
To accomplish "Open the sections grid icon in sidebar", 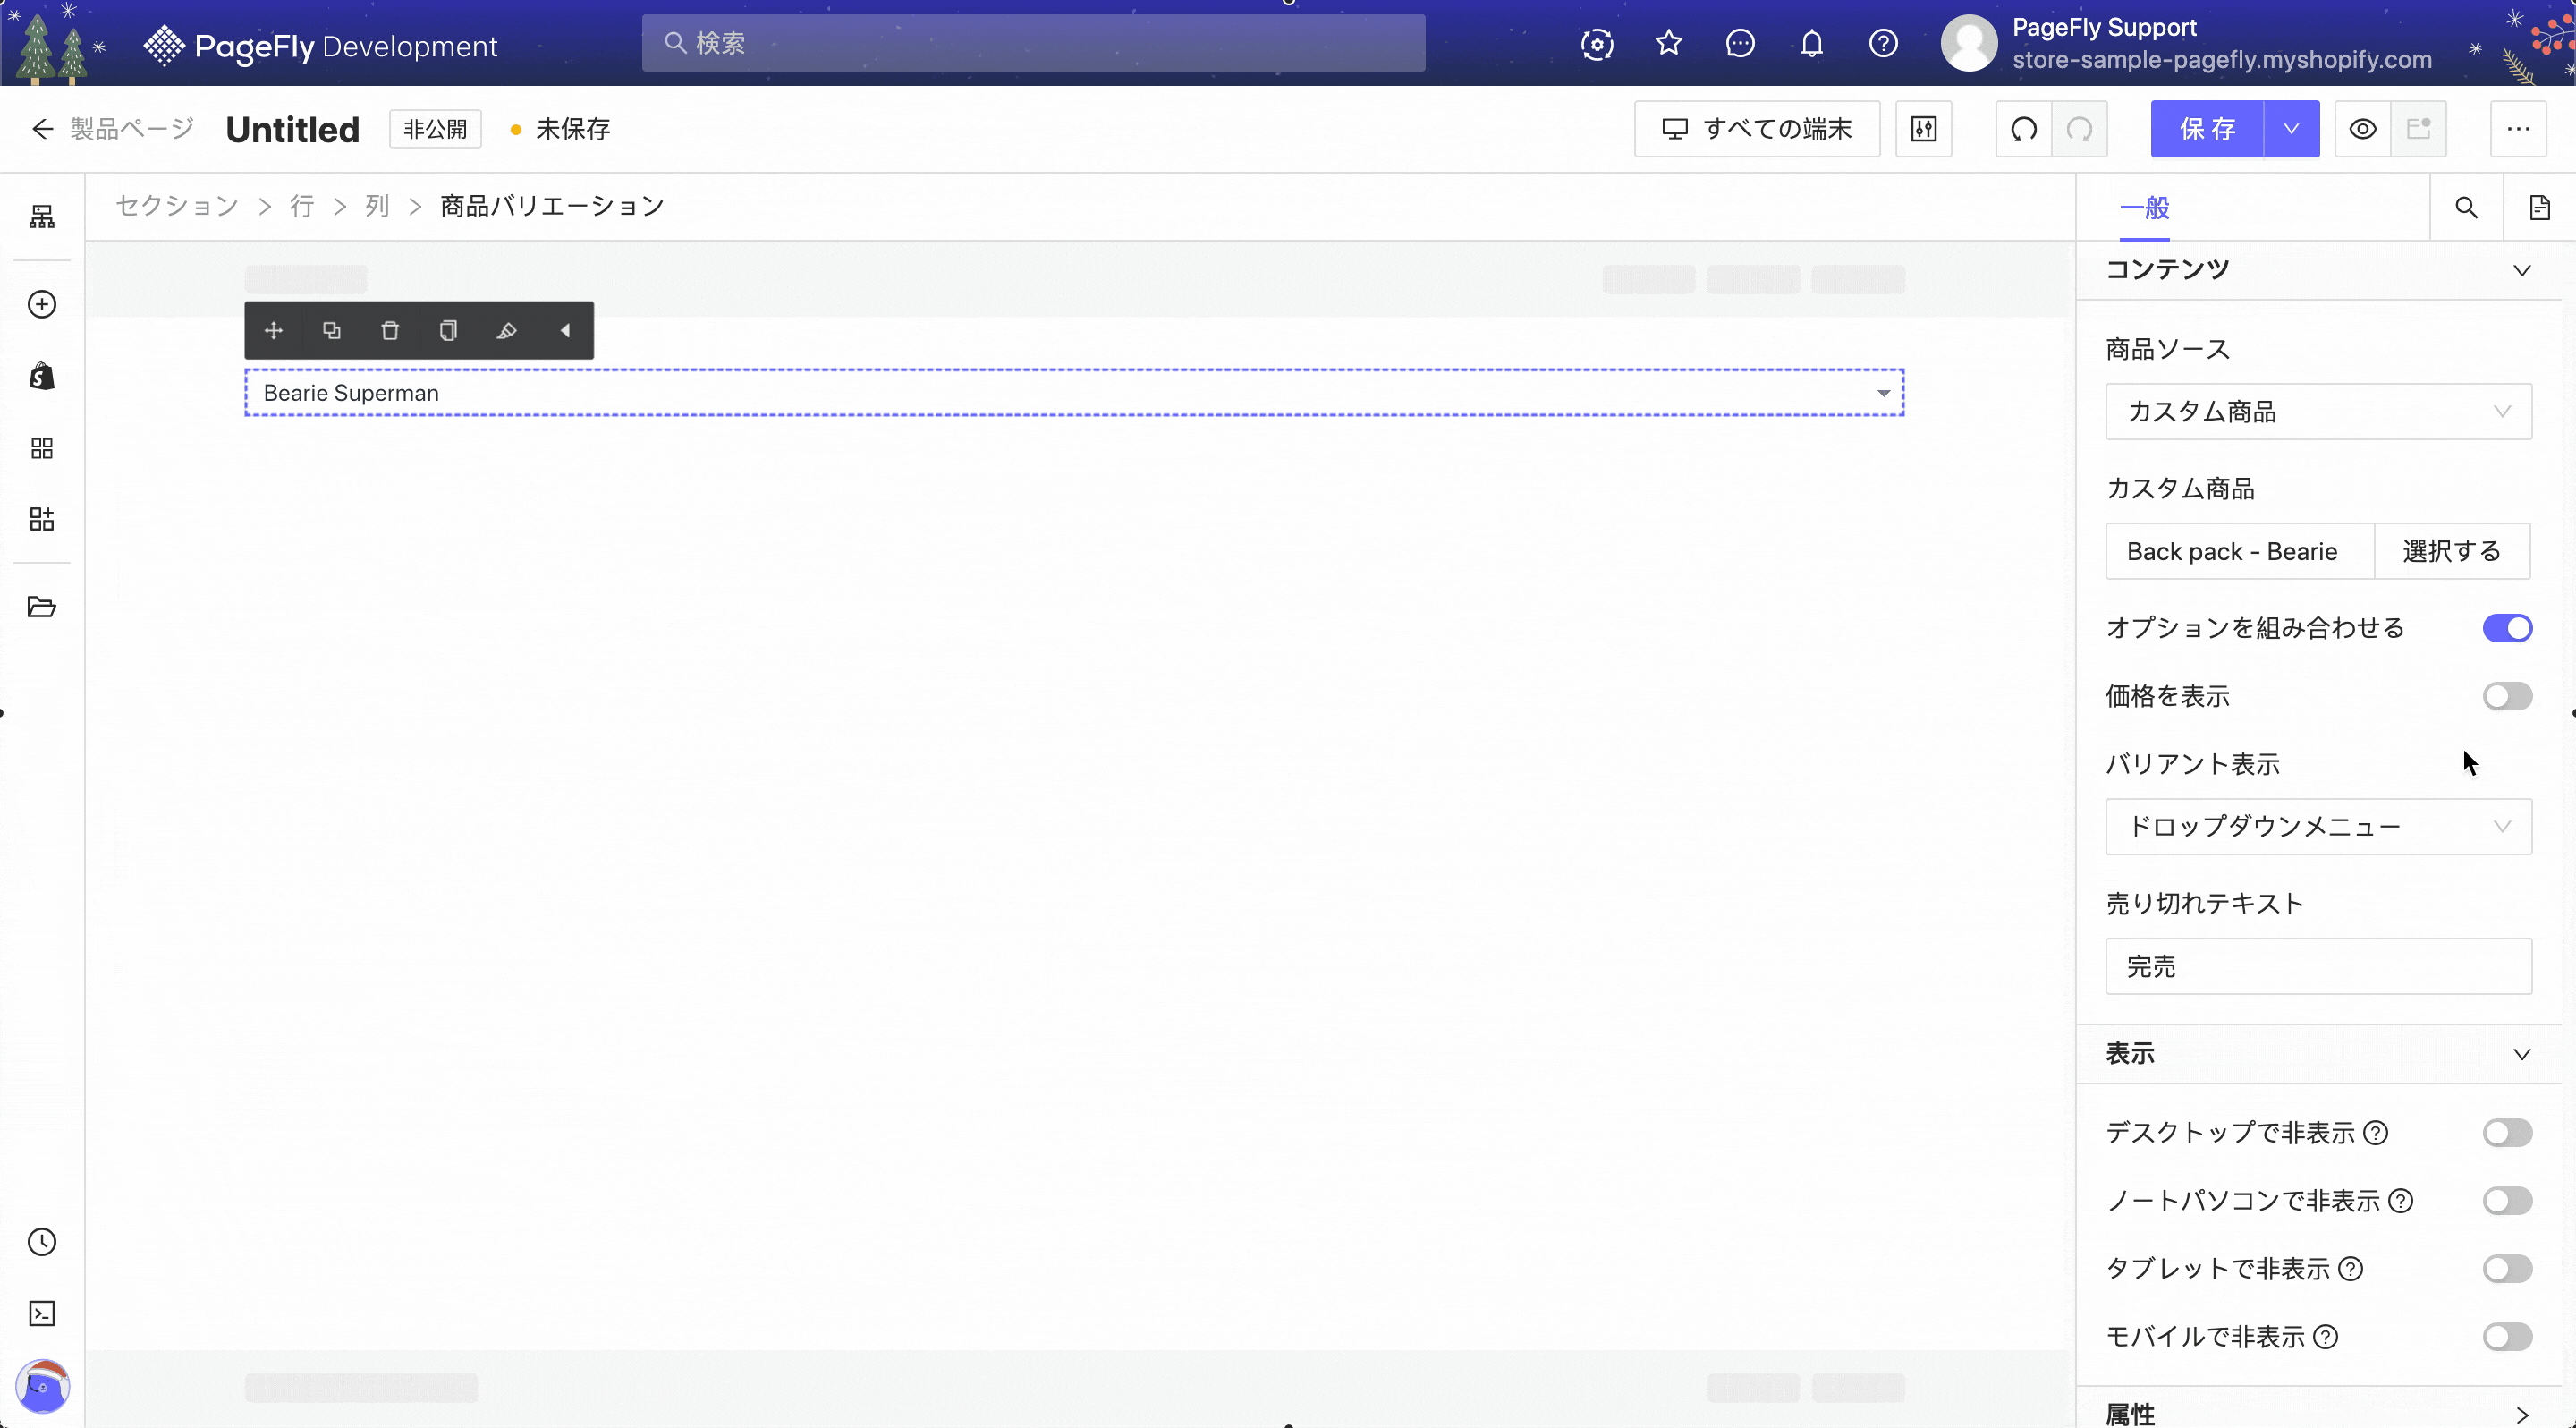I will tap(42, 448).
